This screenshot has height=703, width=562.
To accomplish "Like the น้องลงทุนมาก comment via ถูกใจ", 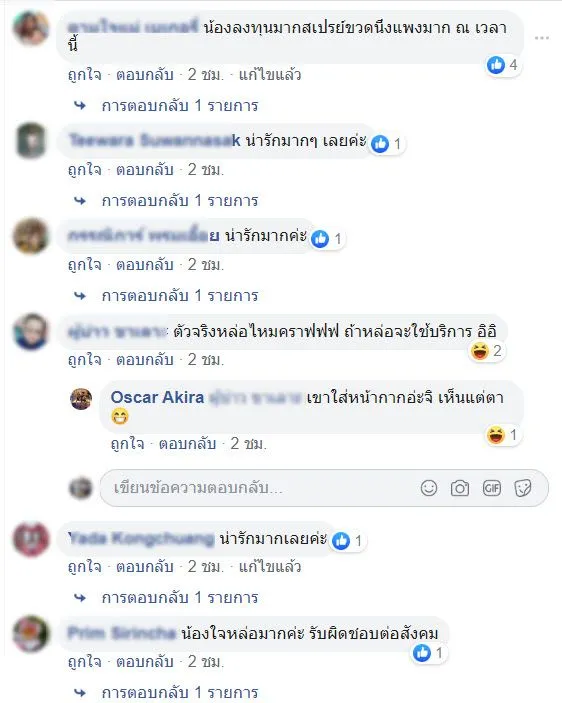I will coord(85,74).
